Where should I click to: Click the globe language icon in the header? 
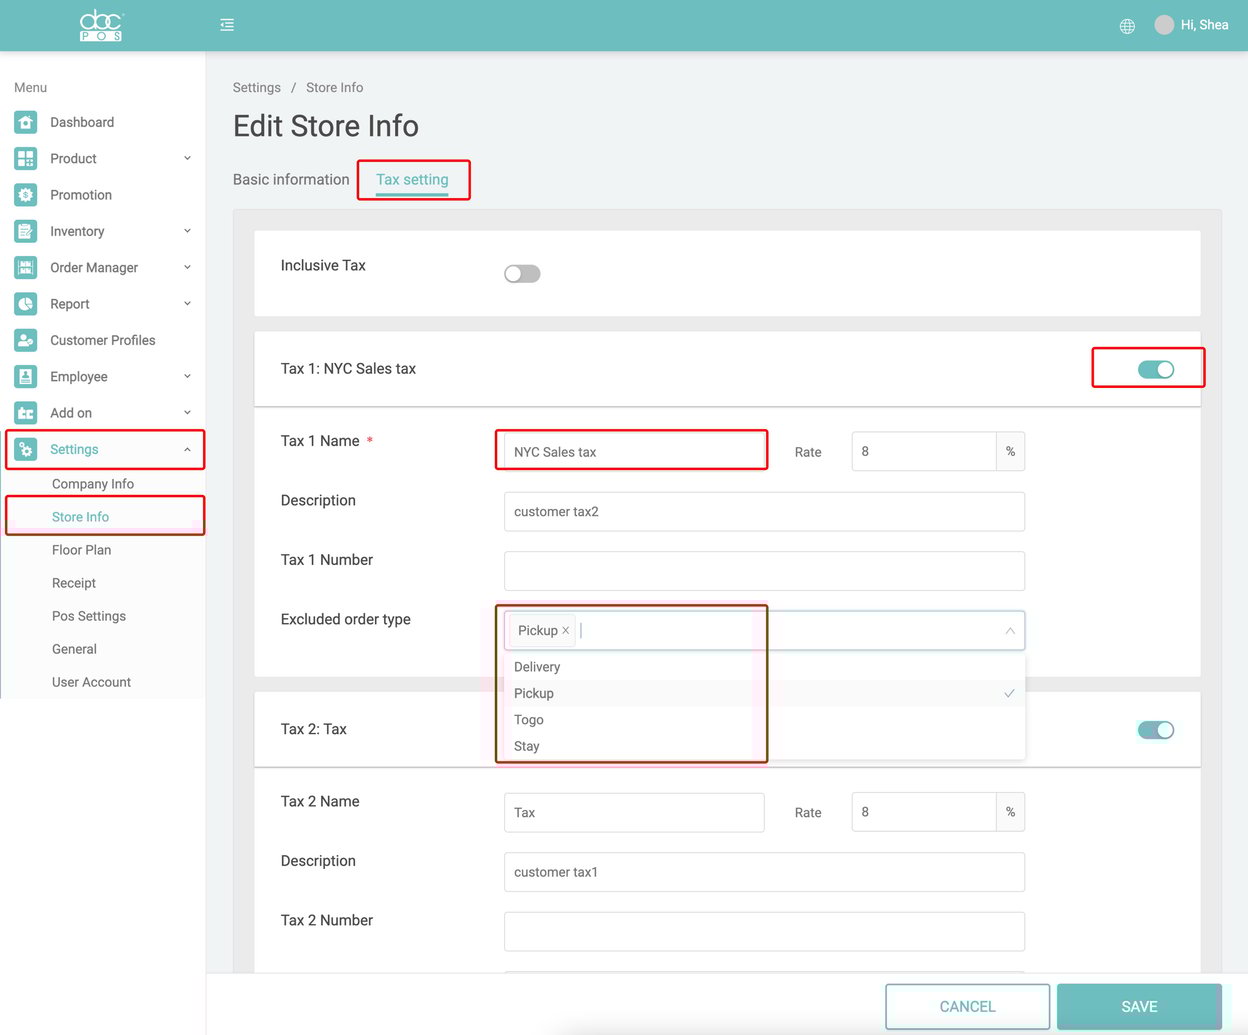(1127, 25)
